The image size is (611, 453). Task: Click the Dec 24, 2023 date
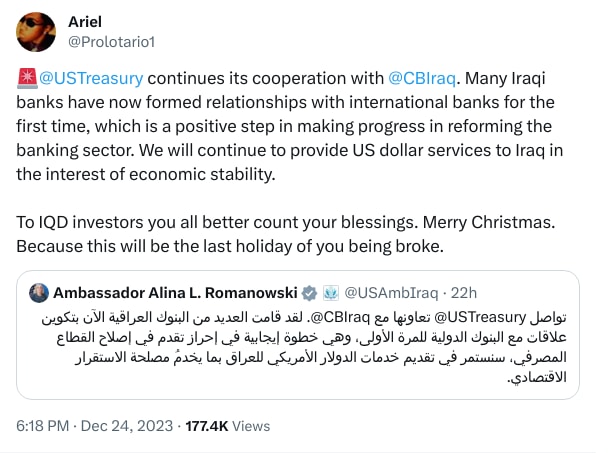click(127, 426)
